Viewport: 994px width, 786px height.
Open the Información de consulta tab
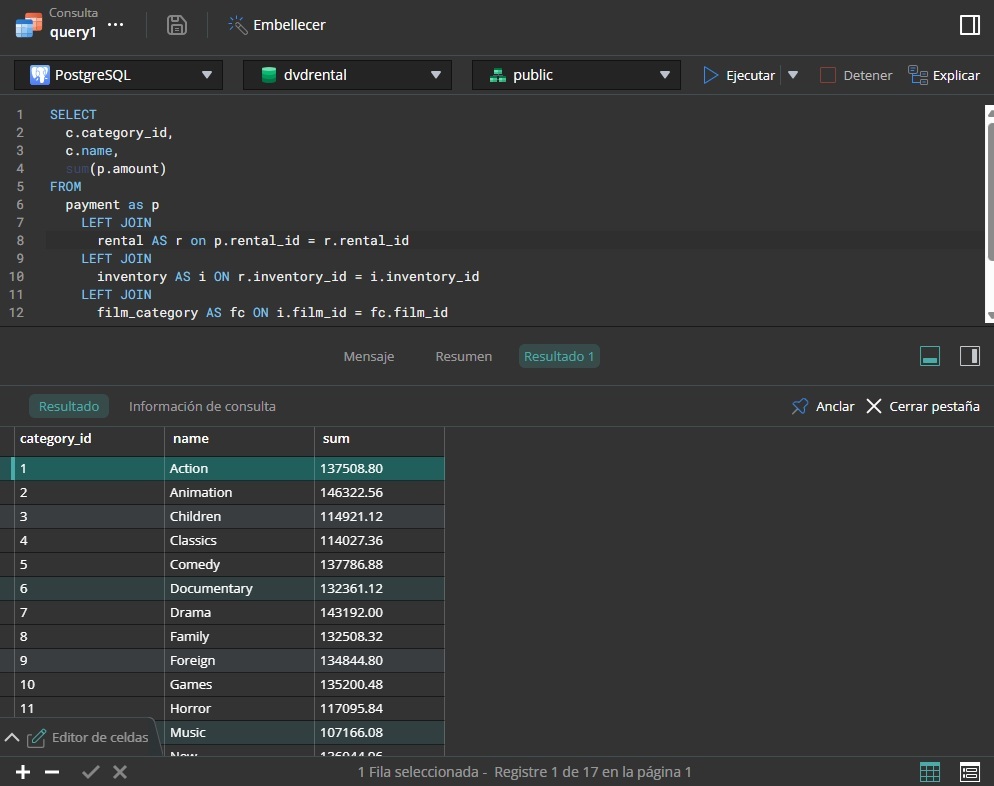coord(202,406)
